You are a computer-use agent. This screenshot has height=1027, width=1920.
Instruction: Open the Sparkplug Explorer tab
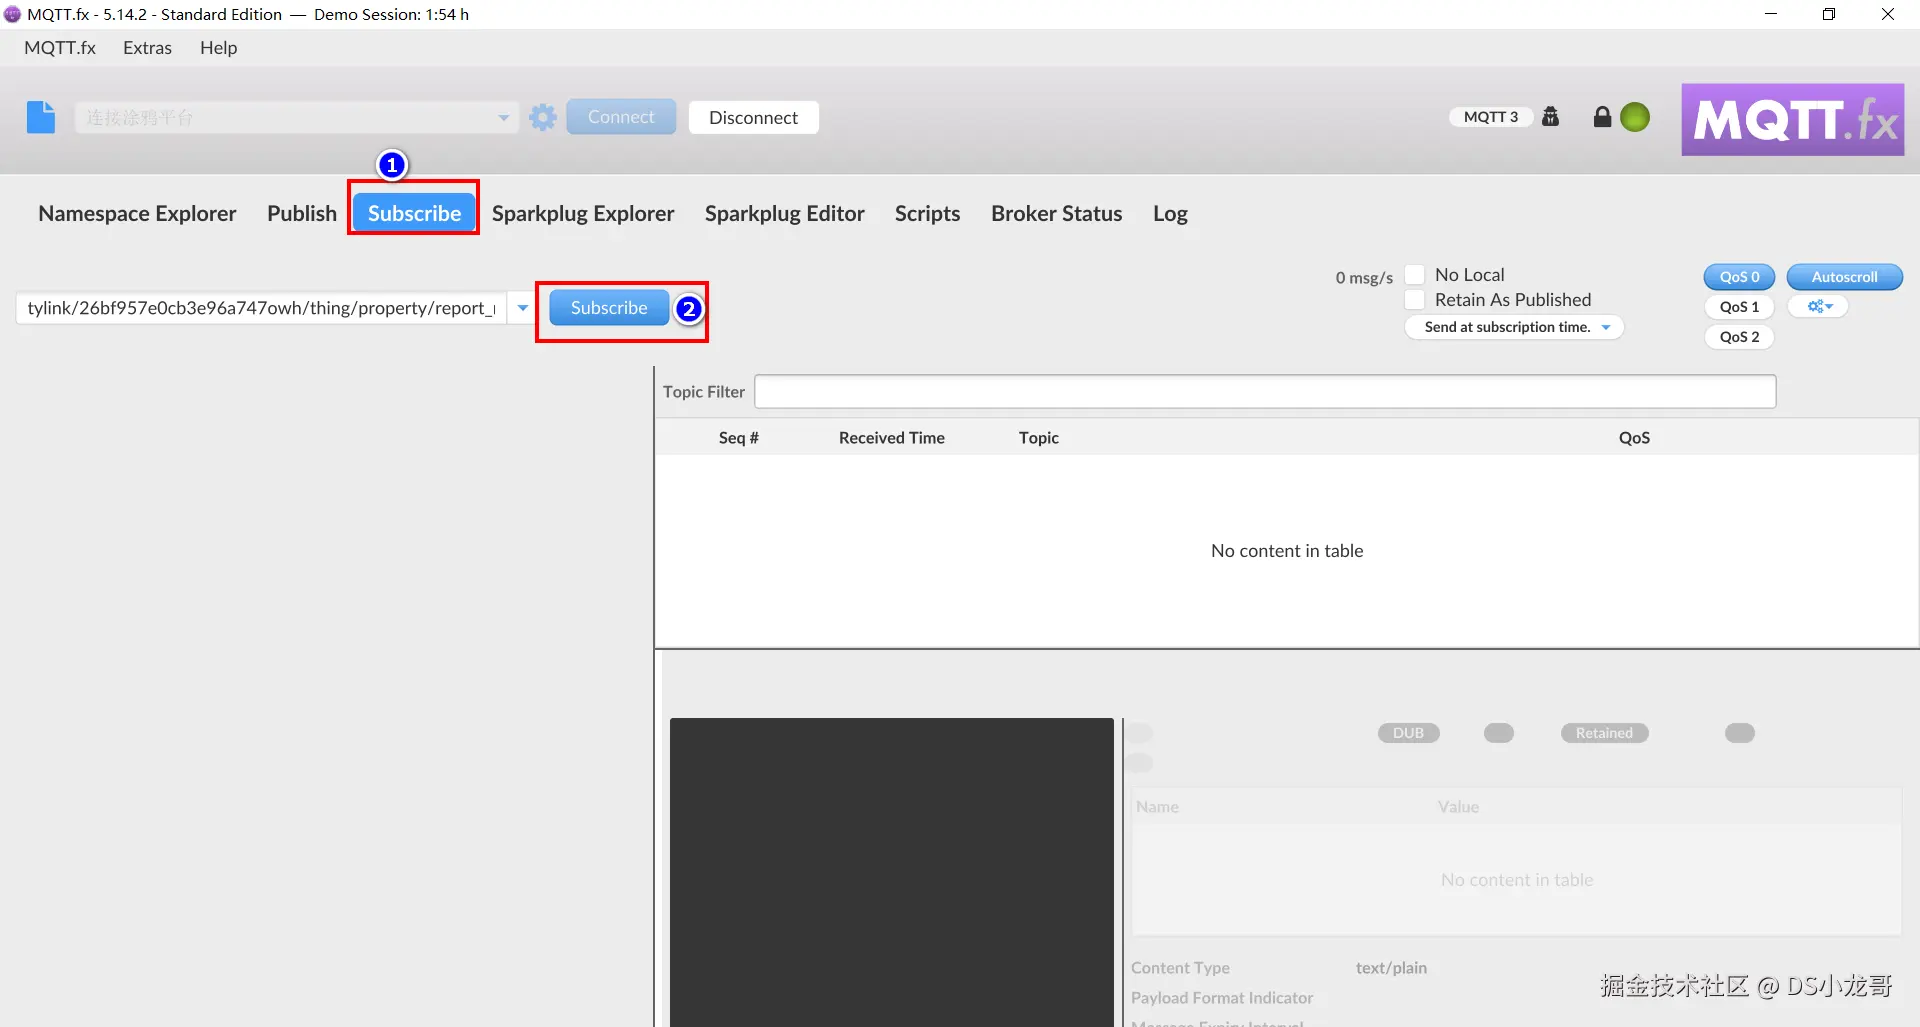[x=583, y=213]
